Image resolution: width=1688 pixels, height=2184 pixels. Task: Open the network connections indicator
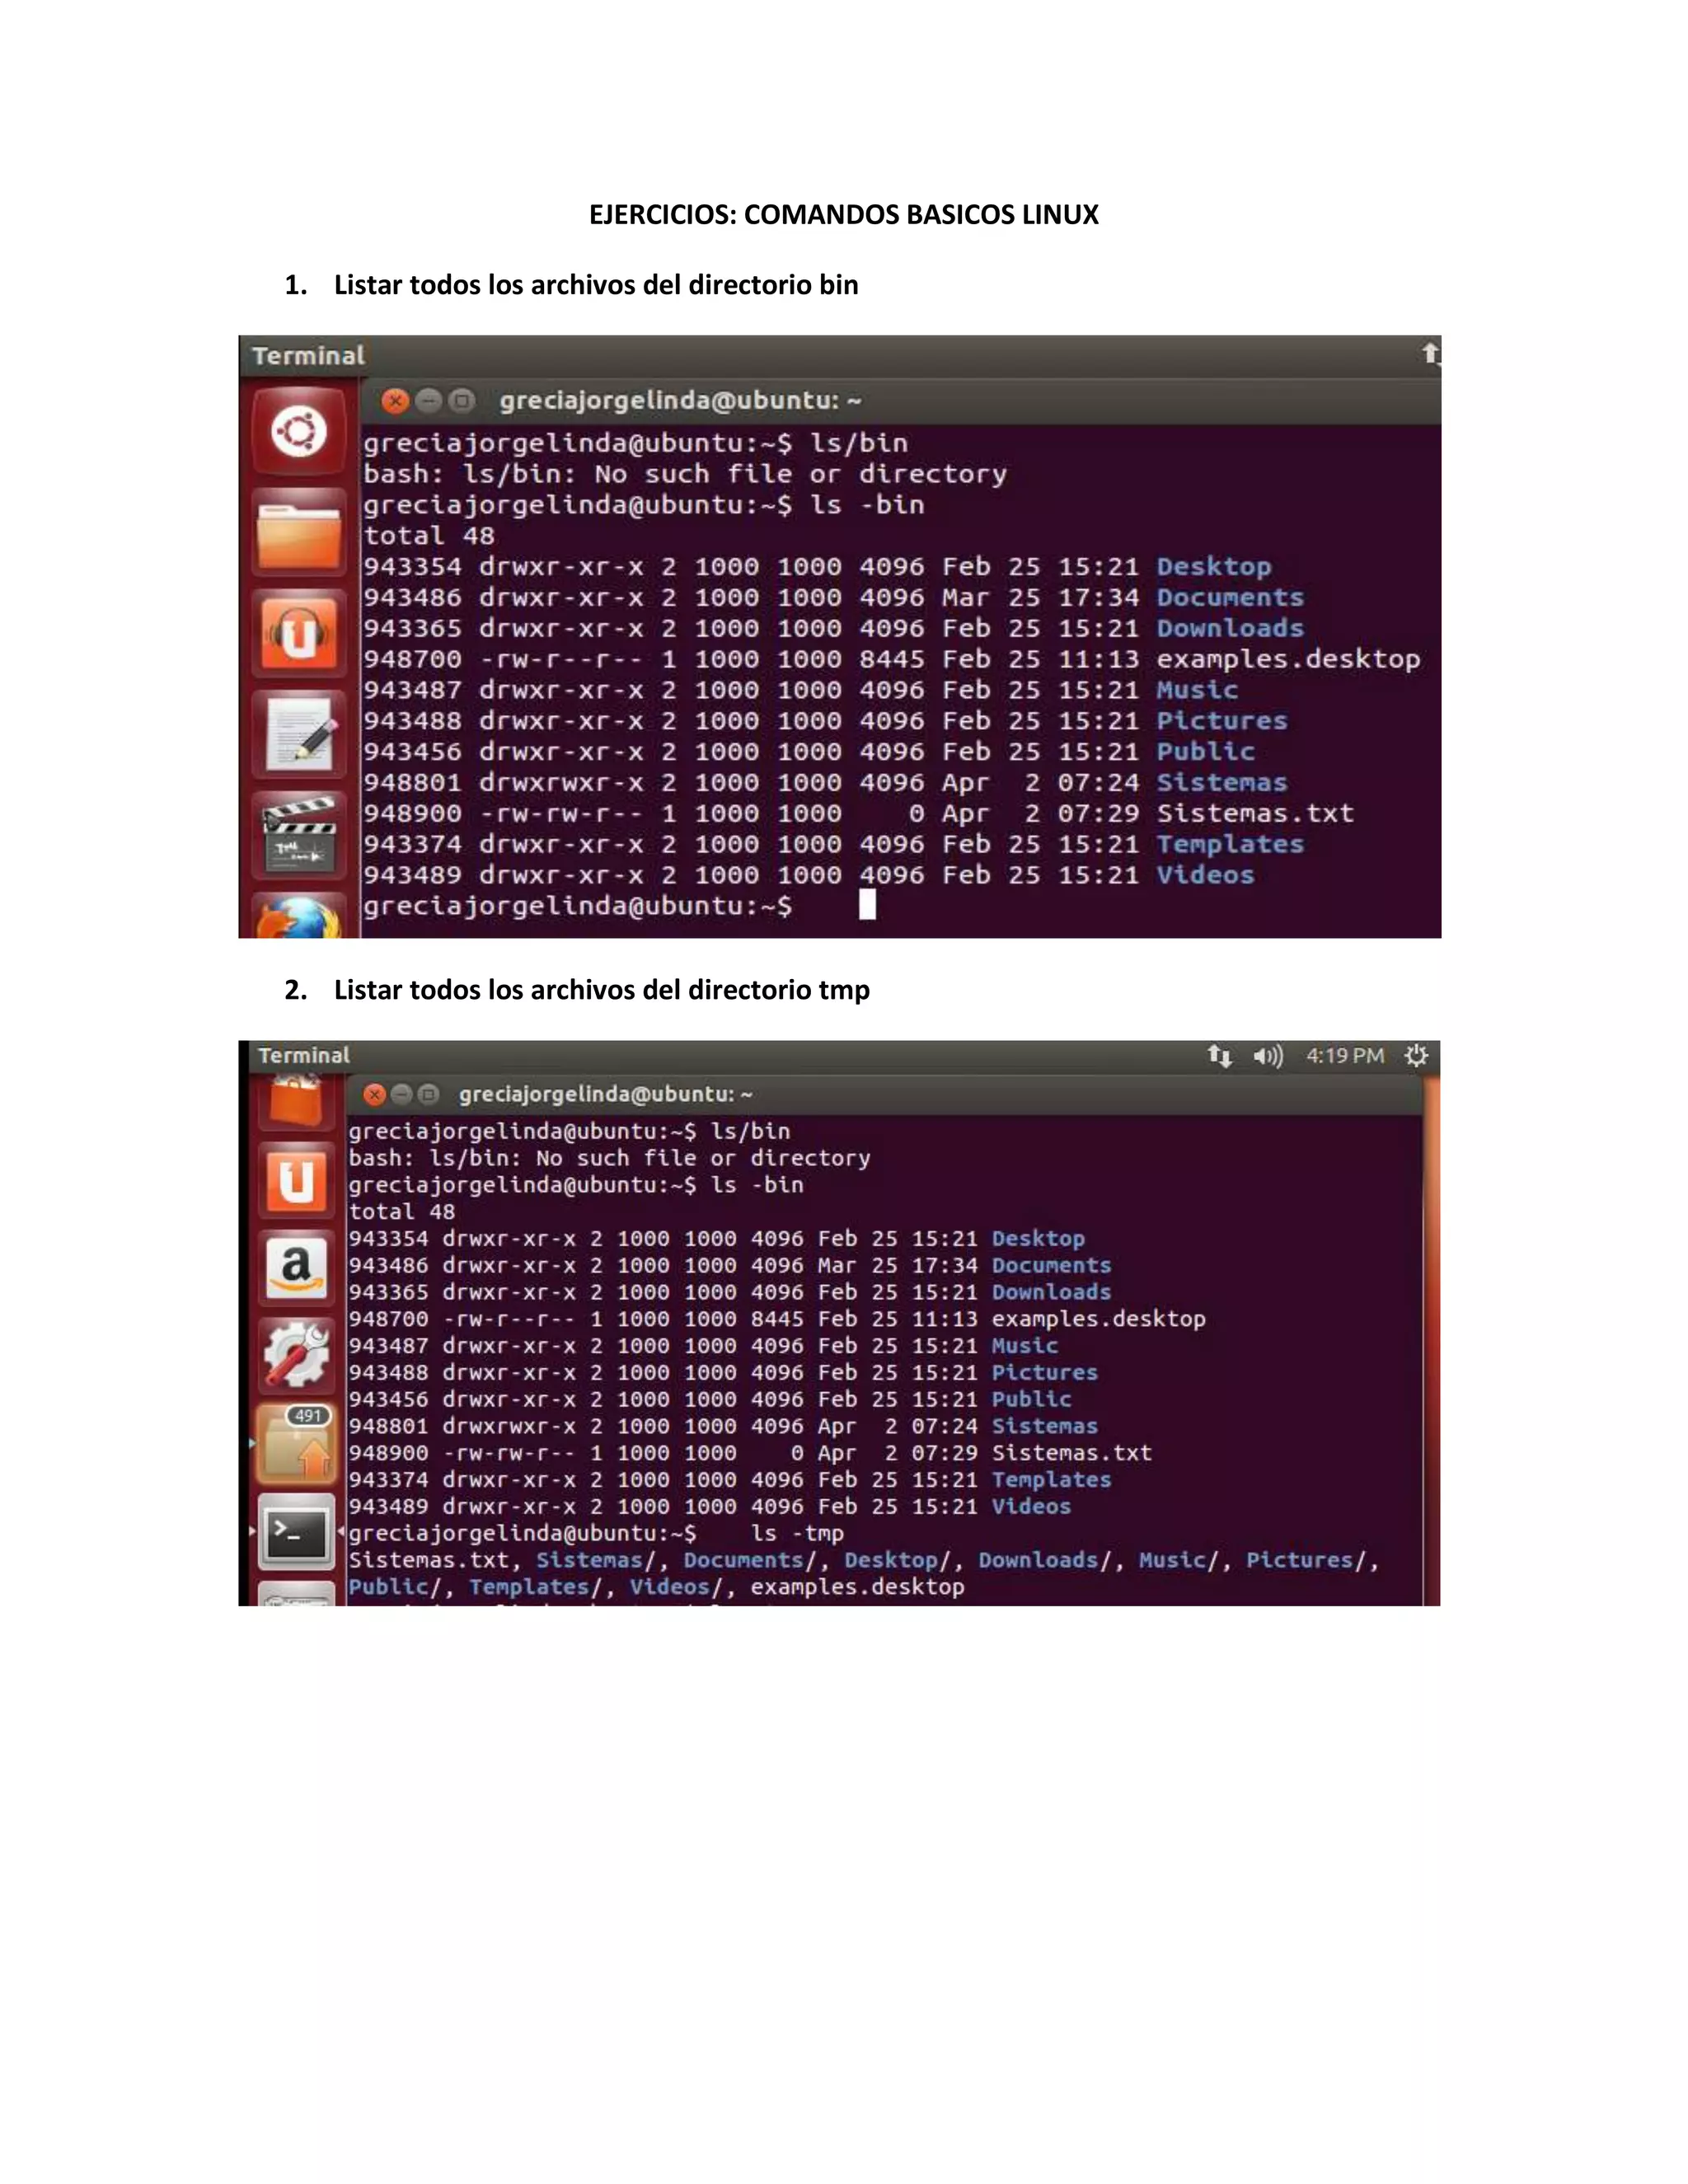[x=1219, y=1056]
